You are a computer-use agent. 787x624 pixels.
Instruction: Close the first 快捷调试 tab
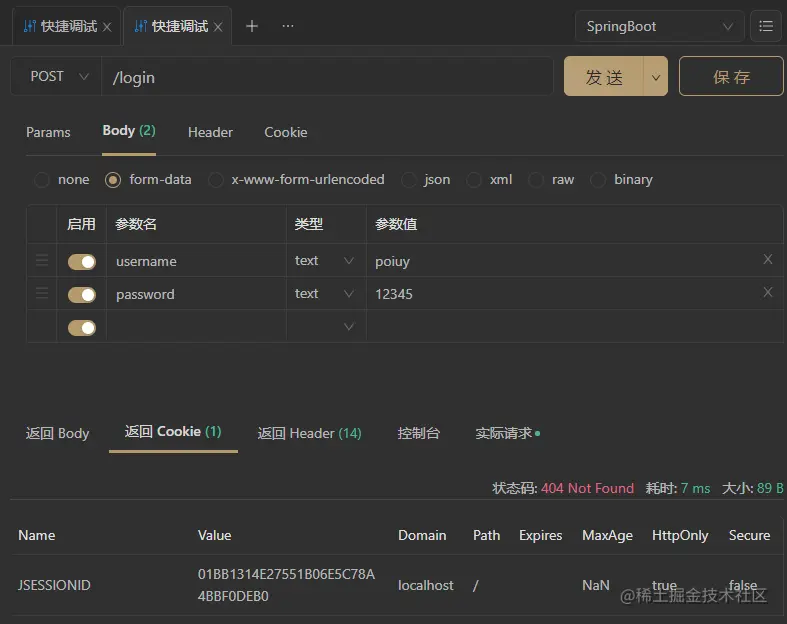(107, 27)
